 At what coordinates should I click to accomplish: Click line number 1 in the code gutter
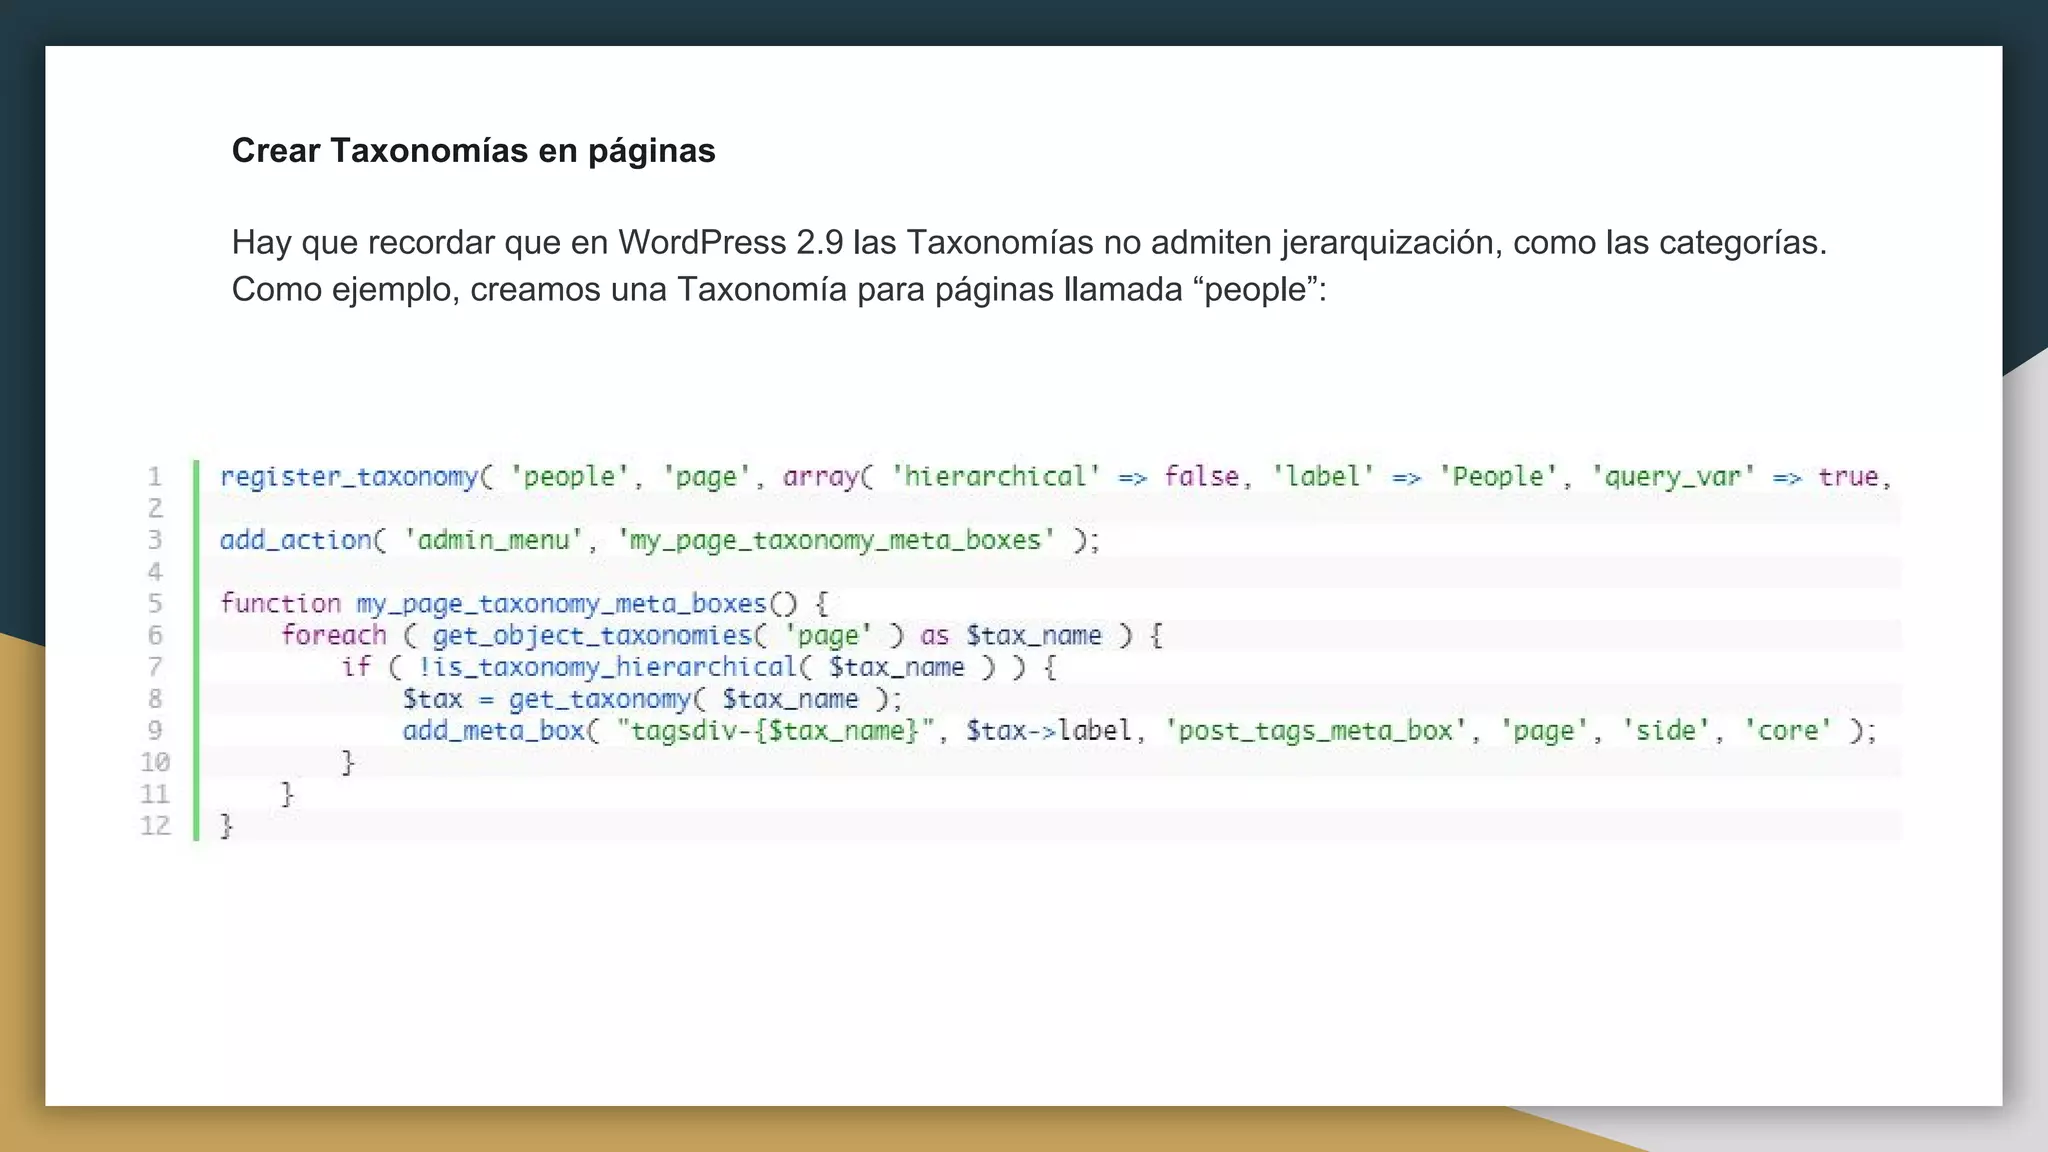pos(155,477)
